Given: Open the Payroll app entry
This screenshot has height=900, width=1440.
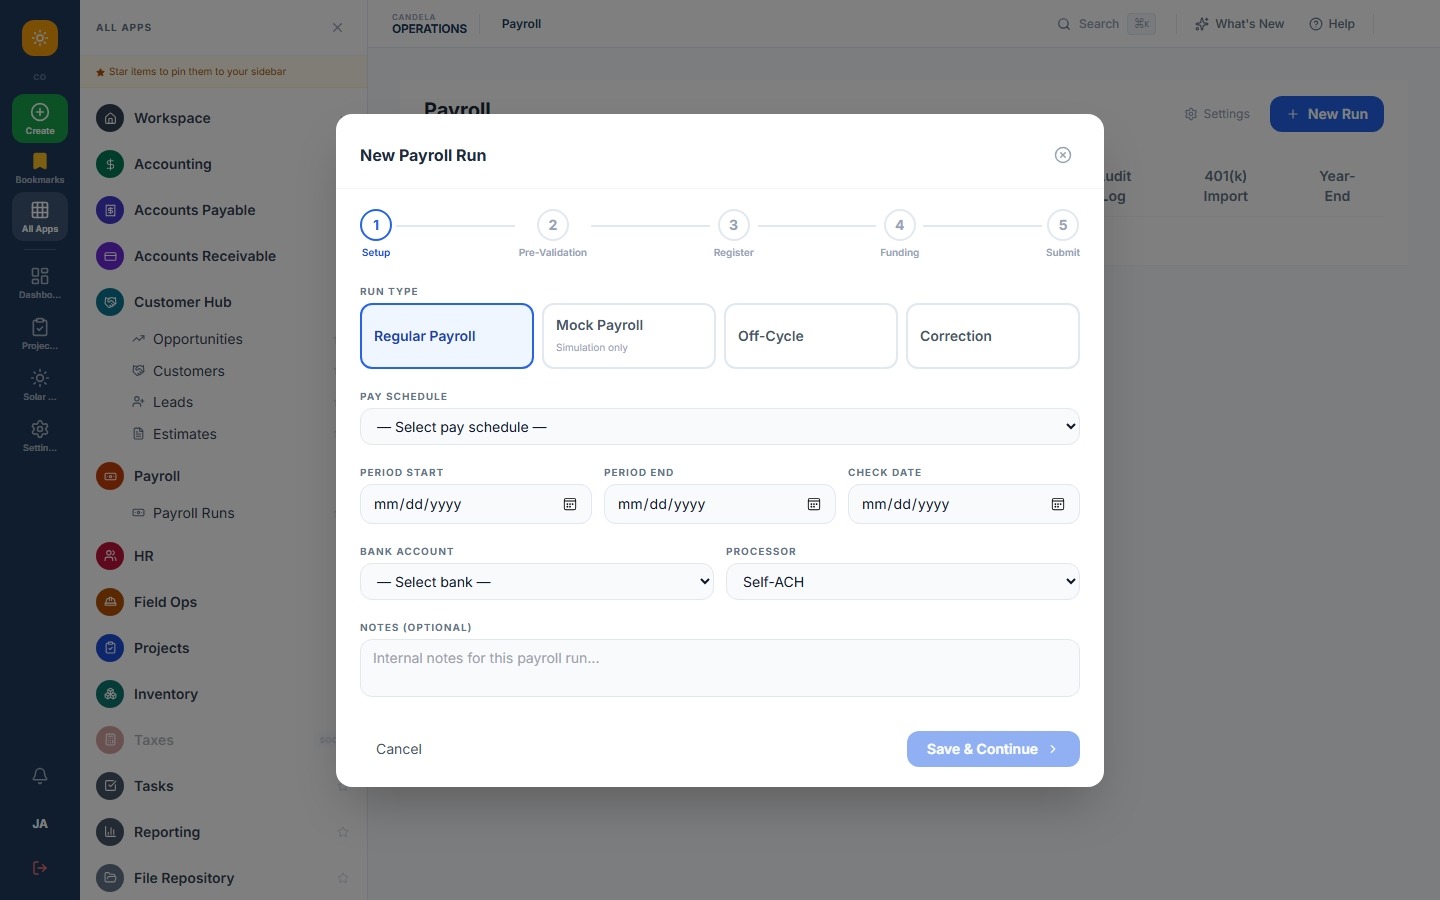Looking at the screenshot, I should click(223, 476).
